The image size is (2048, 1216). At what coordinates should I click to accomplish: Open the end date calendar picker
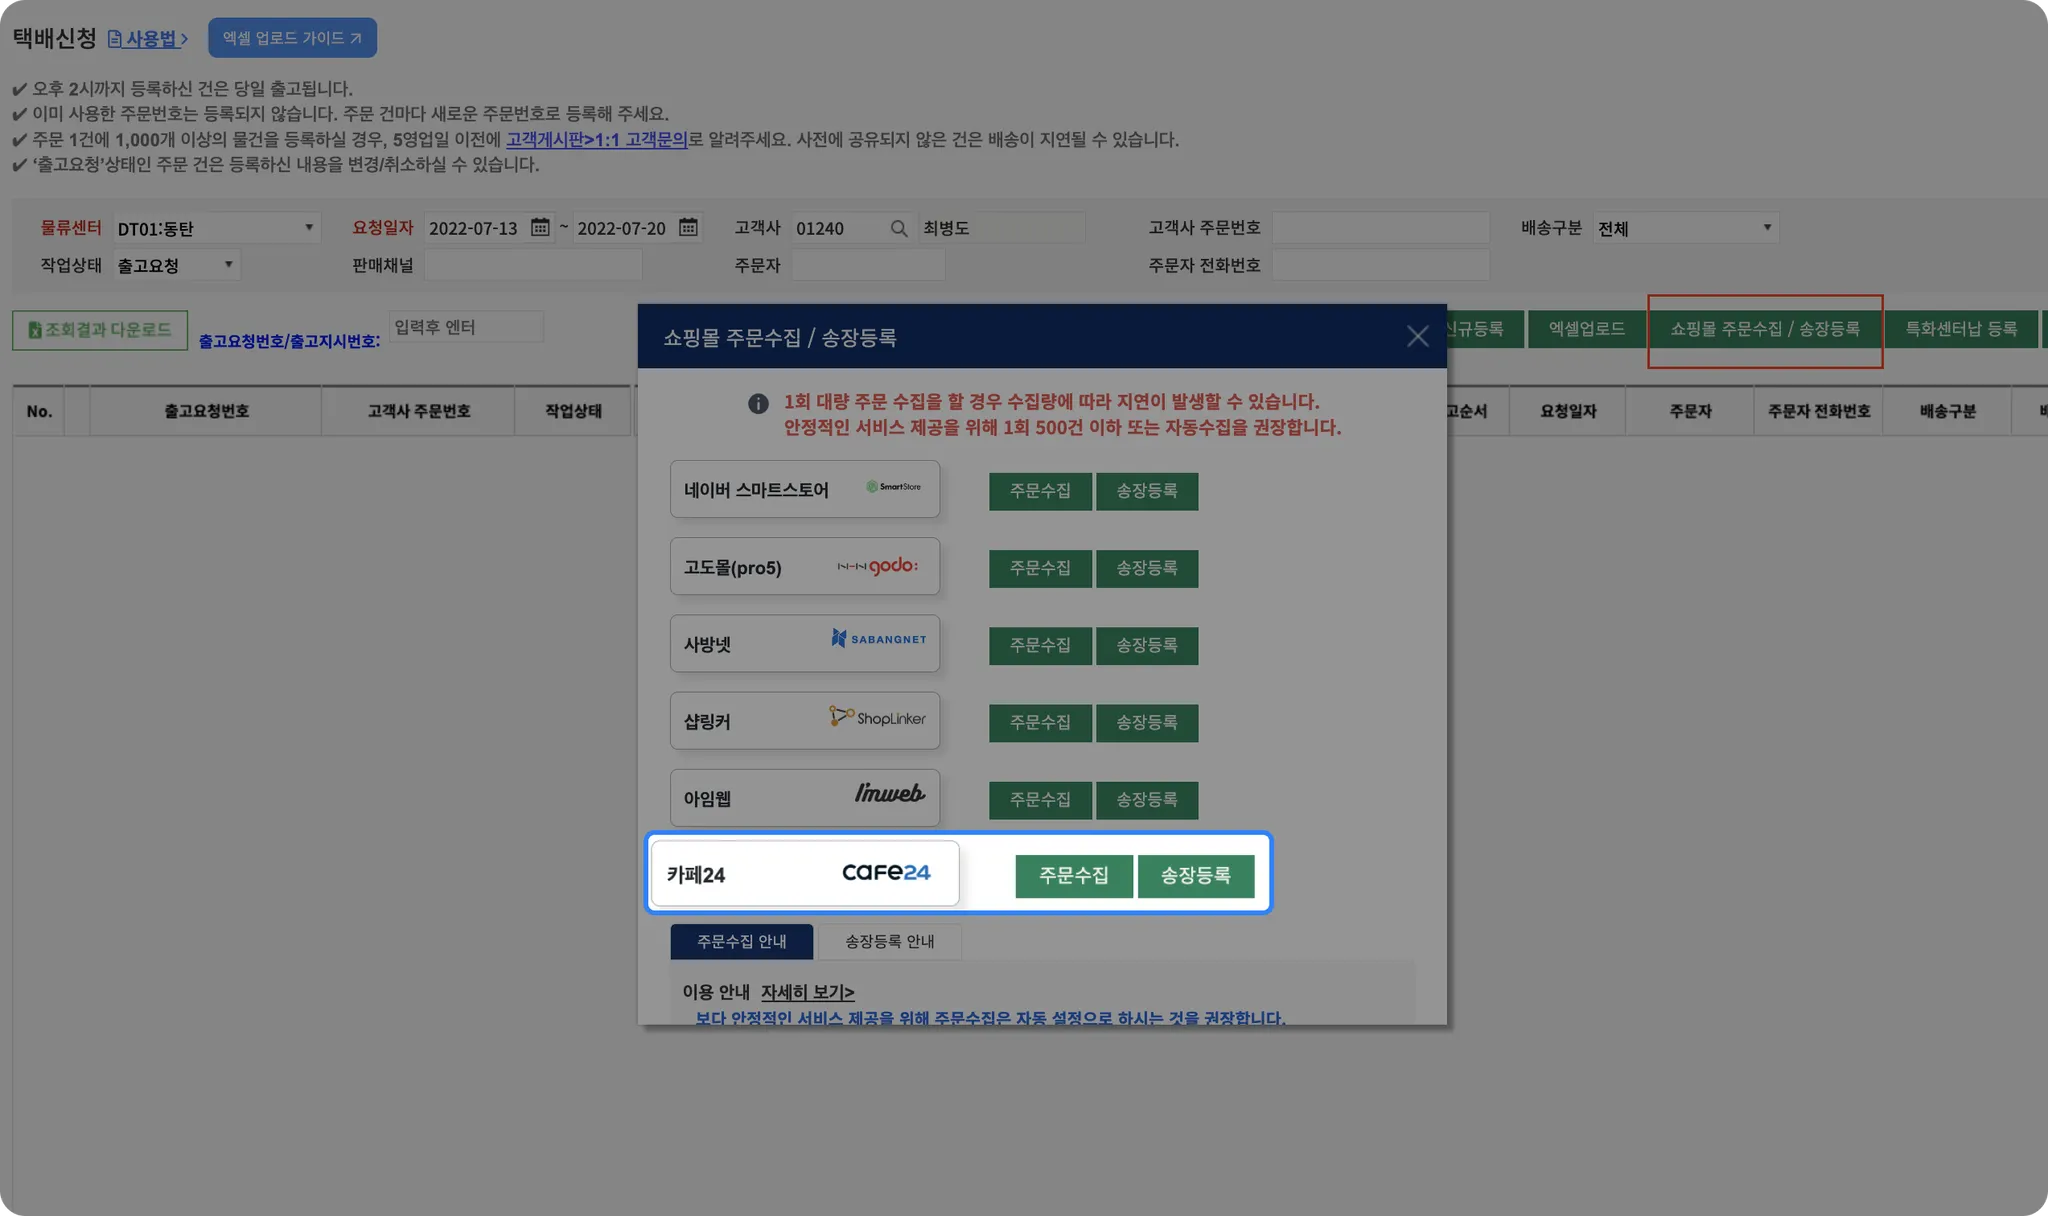(x=688, y=228)
